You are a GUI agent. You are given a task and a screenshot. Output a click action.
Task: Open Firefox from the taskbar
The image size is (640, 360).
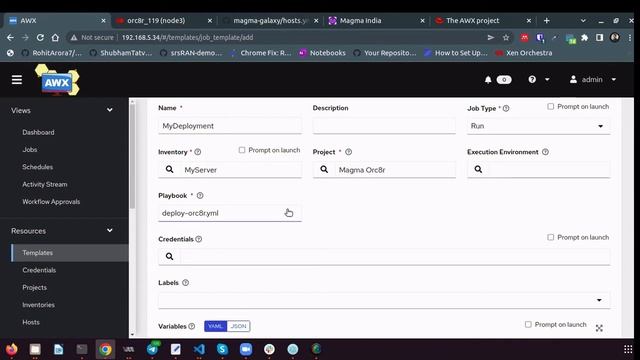pyautogui.click(x=12, y=349)
